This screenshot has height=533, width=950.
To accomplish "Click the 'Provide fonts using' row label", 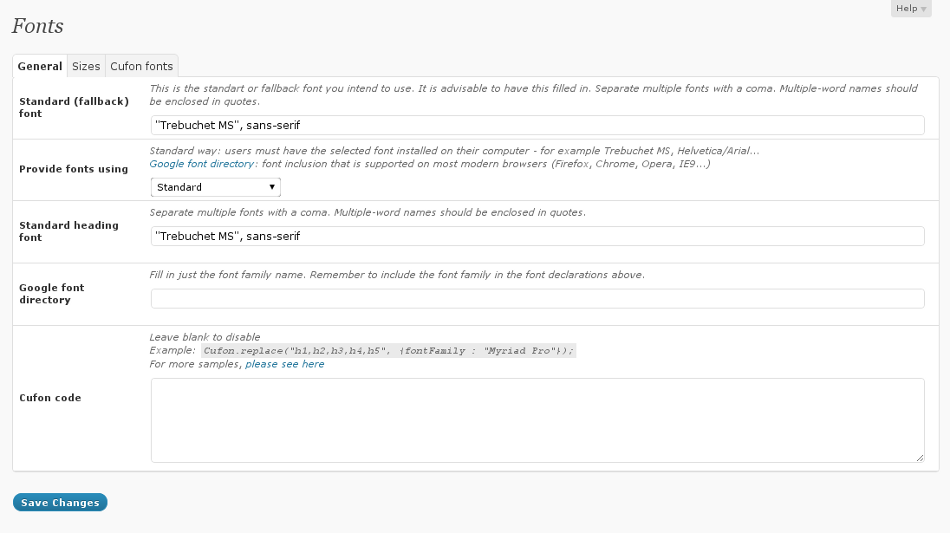I will tap(73, 169).
